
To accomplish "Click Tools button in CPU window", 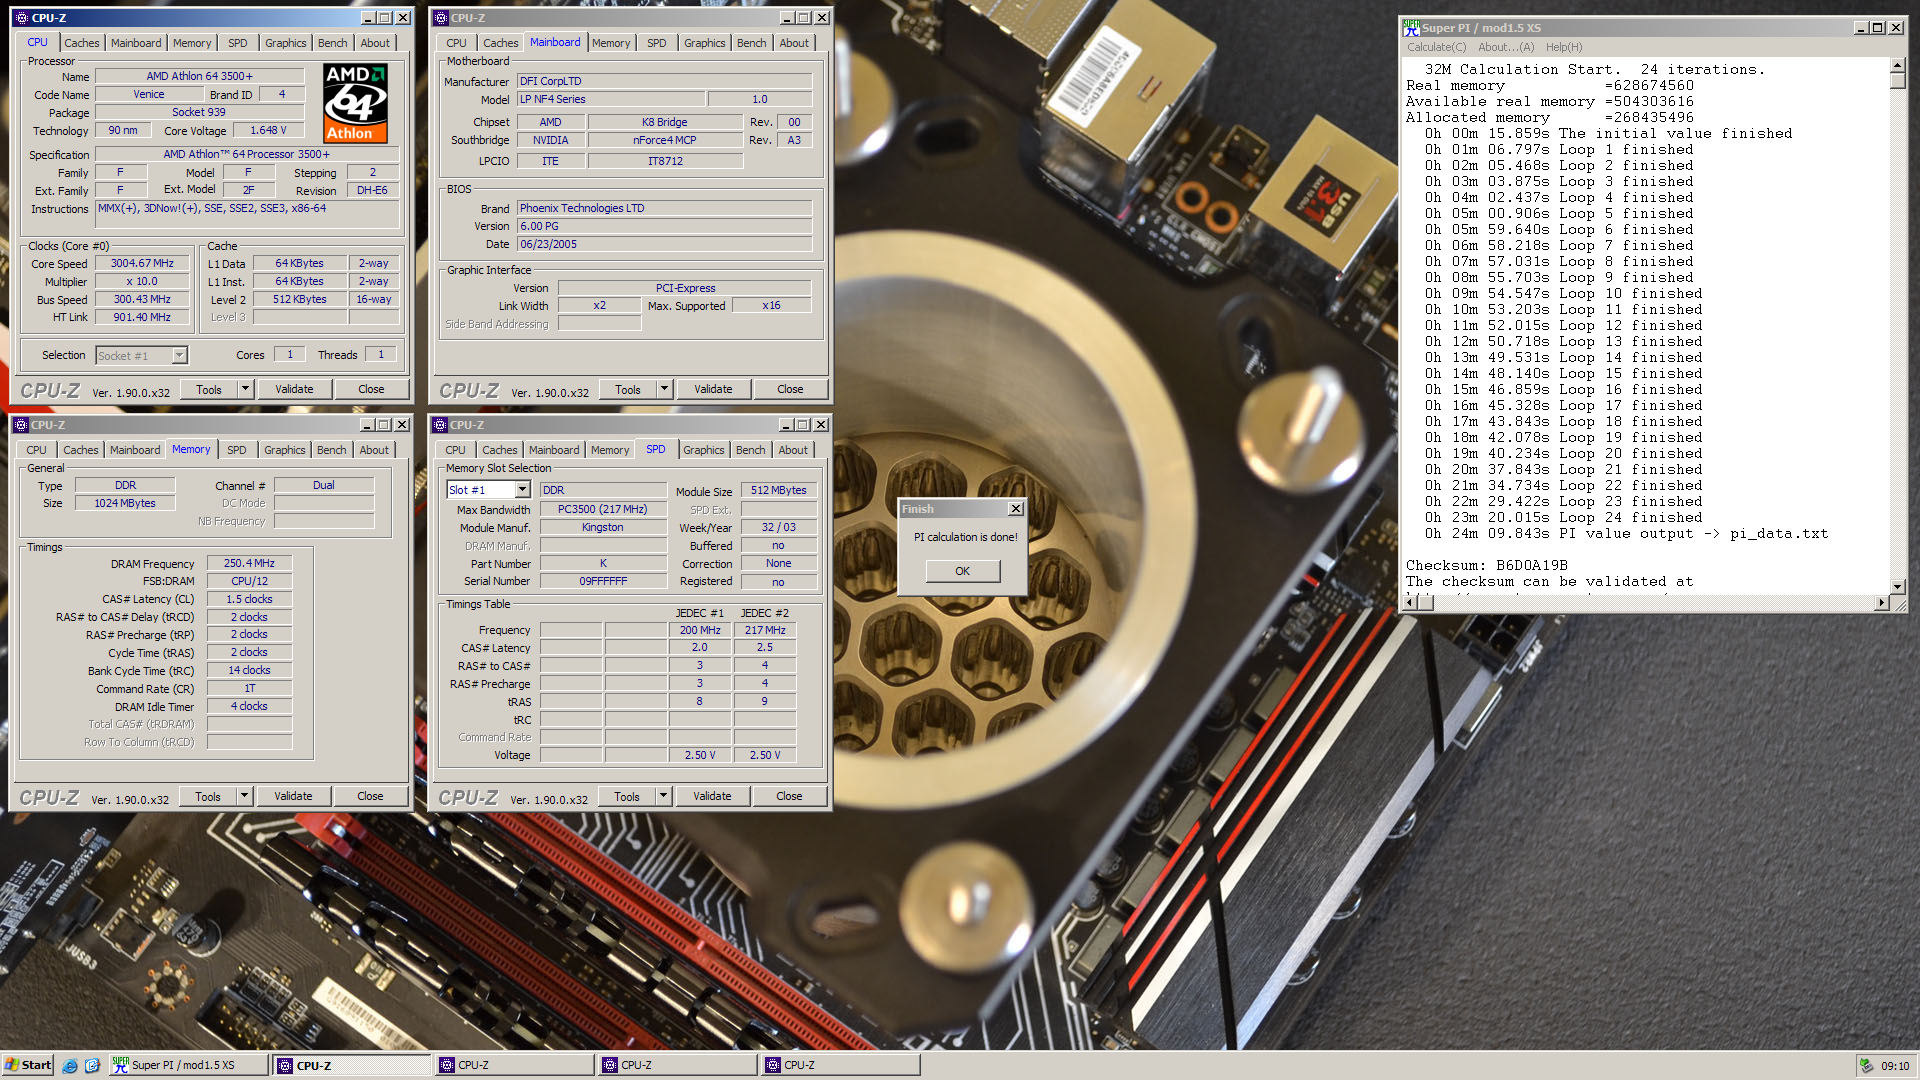I will pos(209,389).
